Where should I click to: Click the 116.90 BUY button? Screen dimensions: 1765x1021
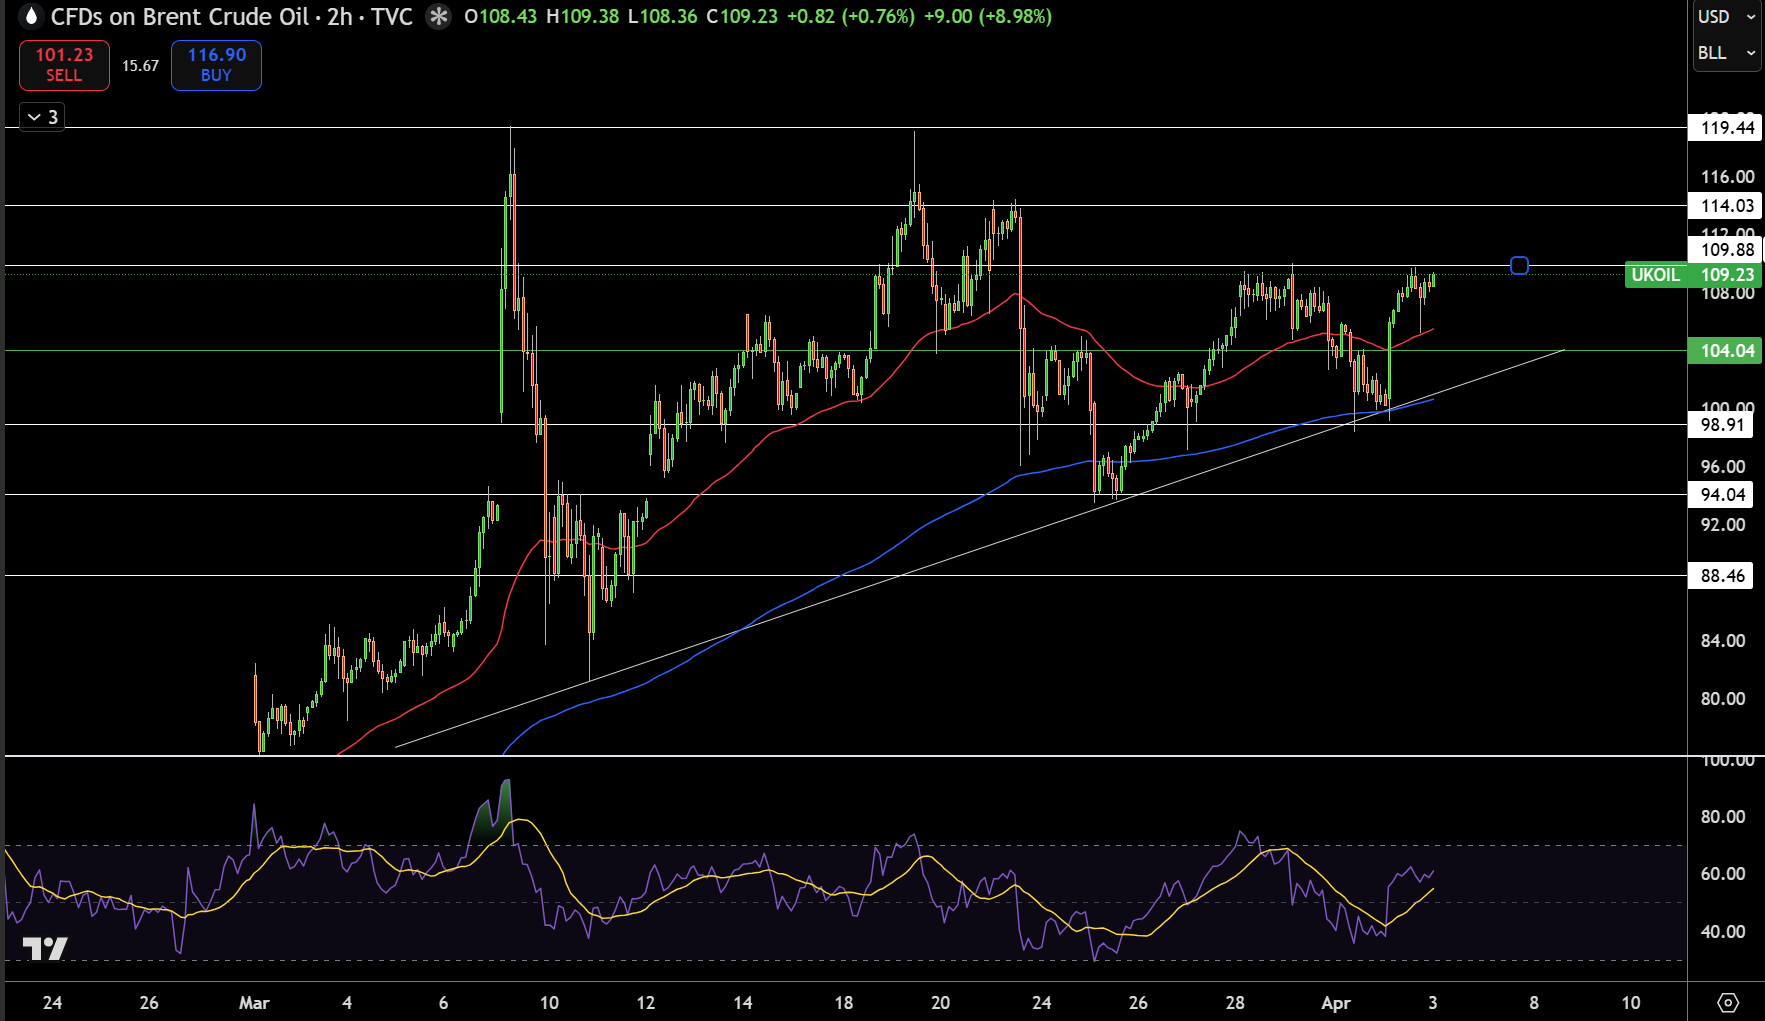click(x=216, y=65)
